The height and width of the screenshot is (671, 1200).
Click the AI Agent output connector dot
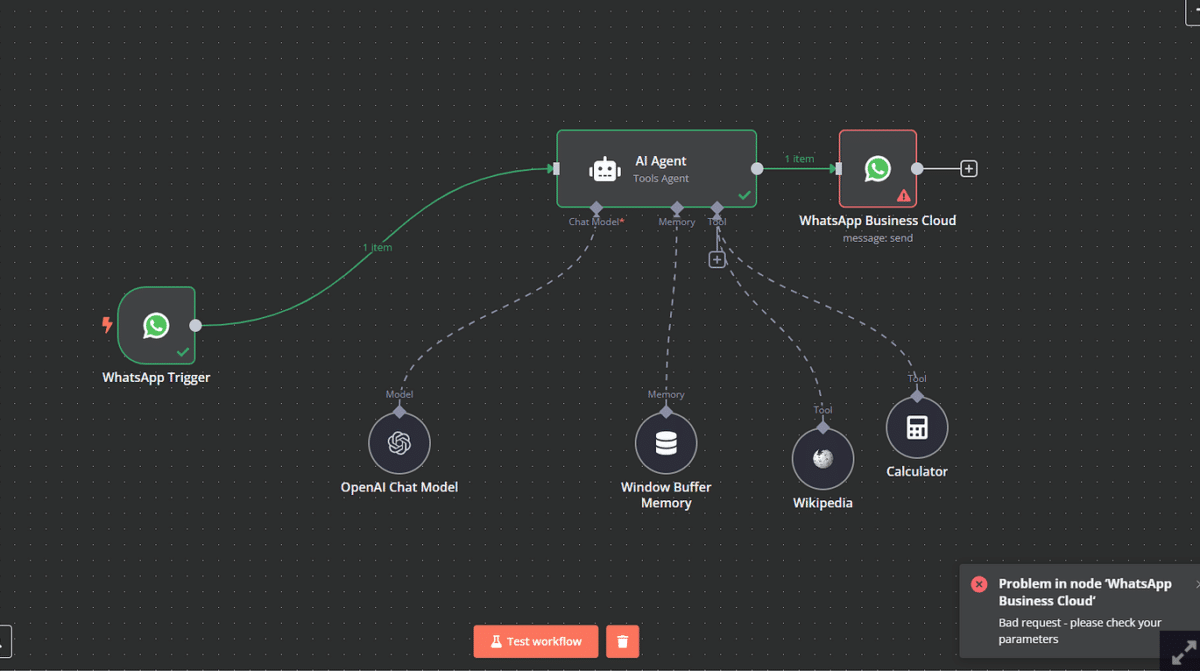click(757, 169)
